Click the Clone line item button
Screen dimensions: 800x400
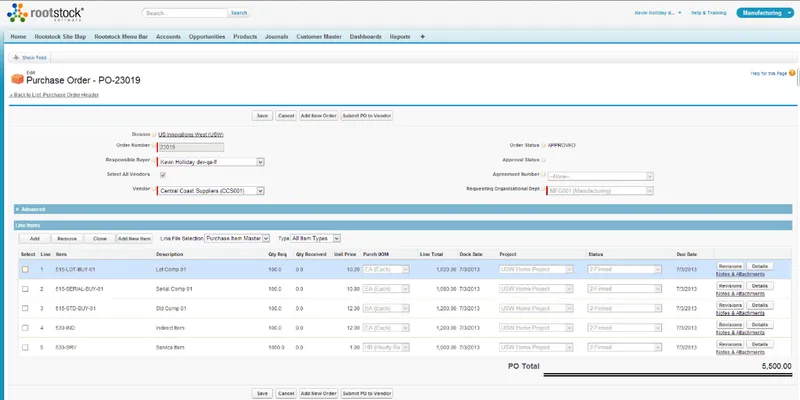click(x=100, y=238)
